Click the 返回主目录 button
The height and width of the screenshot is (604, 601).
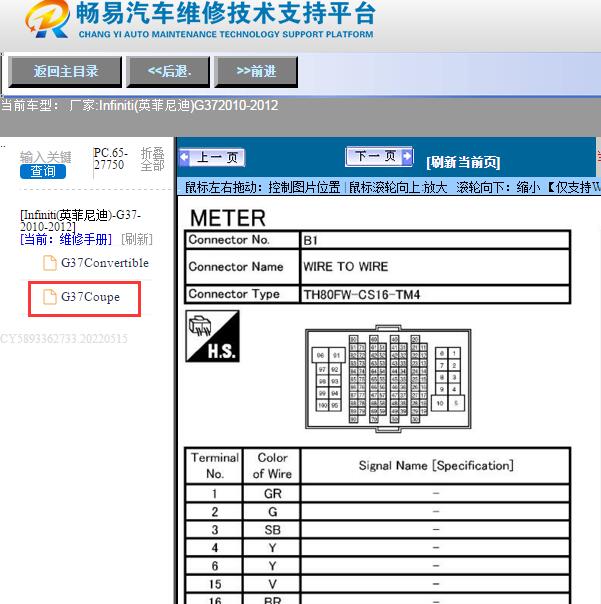[65, 72]
